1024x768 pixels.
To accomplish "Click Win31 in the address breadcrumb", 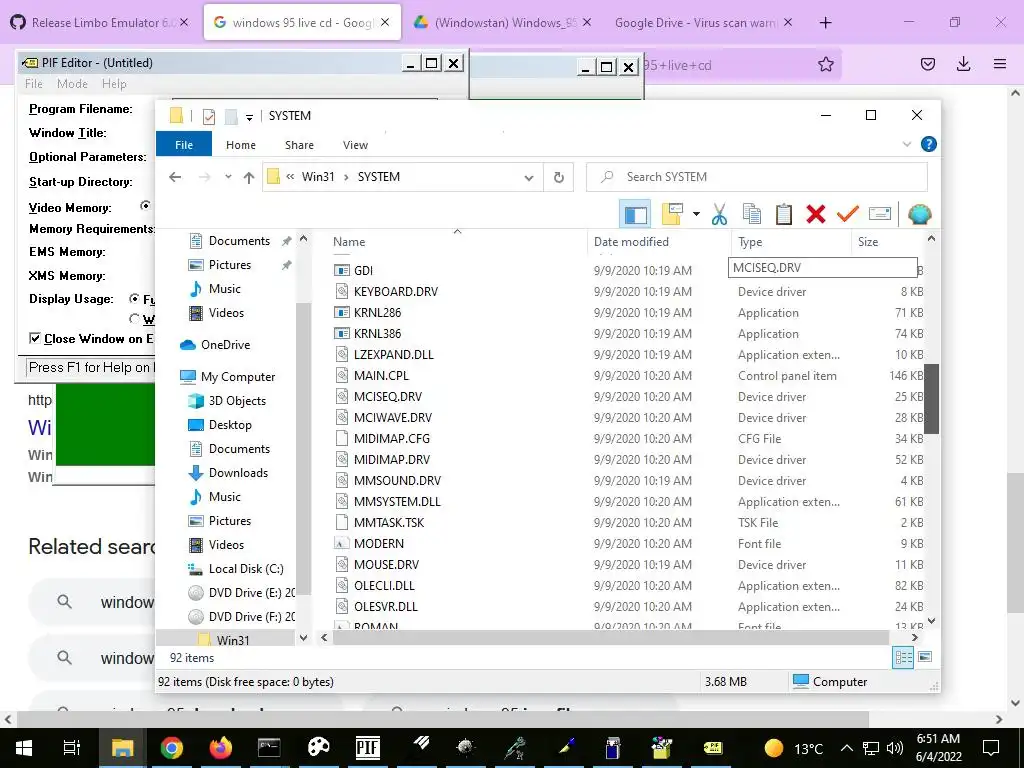I will pyautogui.click(x=317, y=177).
